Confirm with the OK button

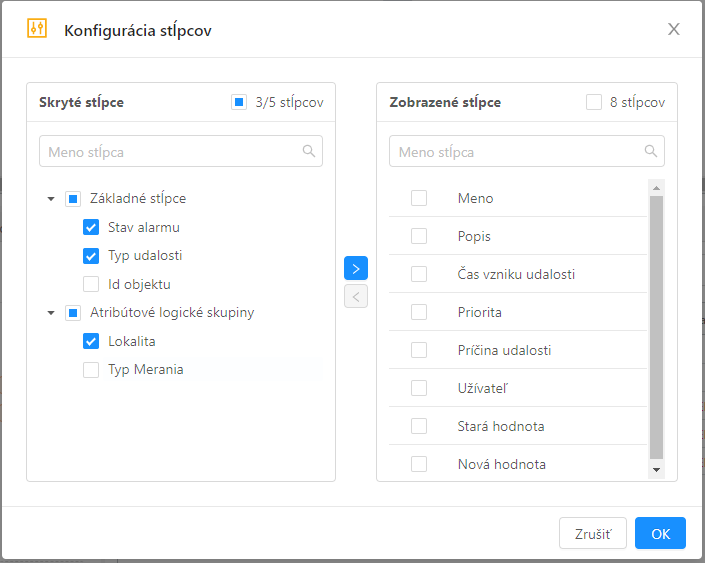coord(660,533)
